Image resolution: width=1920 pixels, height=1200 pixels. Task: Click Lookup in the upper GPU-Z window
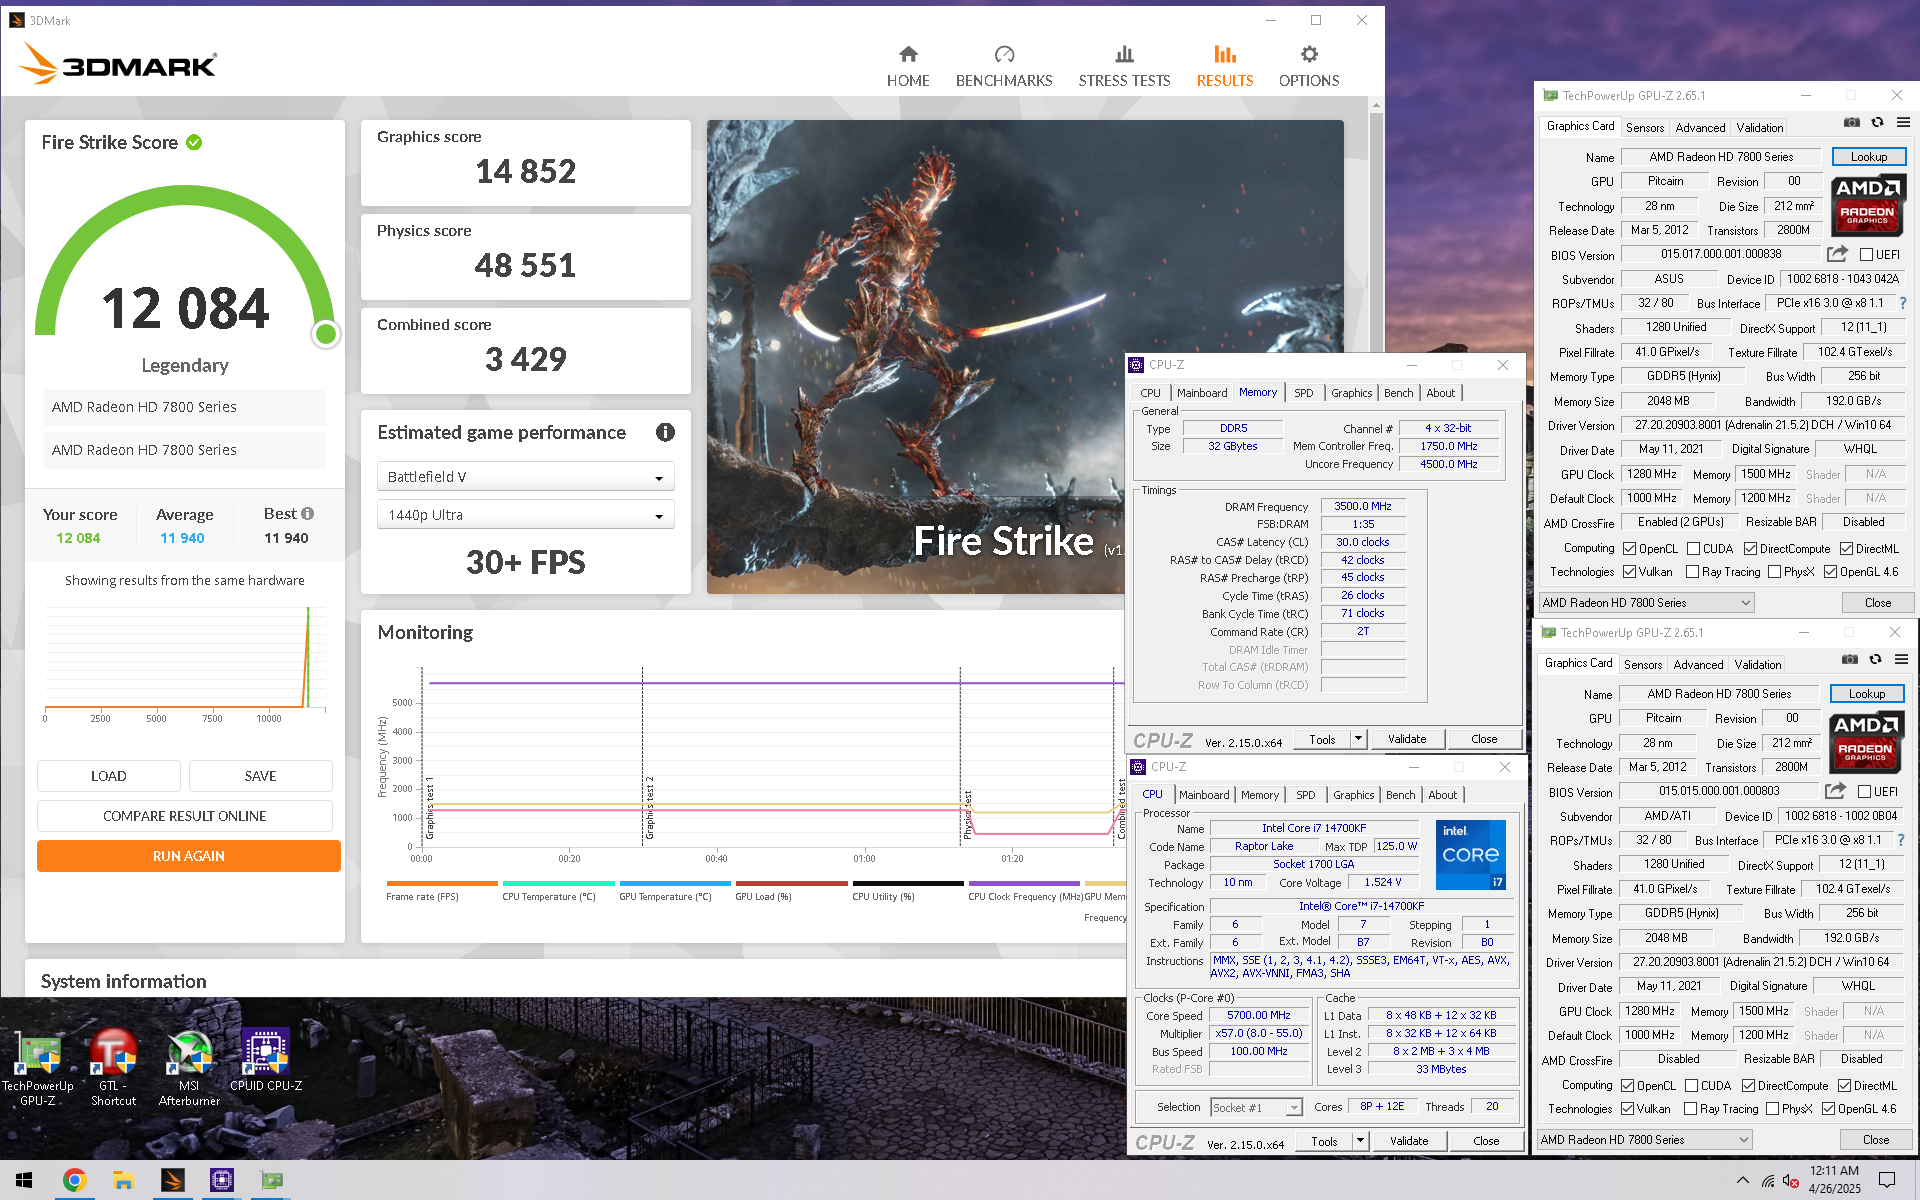(1869, 157)
